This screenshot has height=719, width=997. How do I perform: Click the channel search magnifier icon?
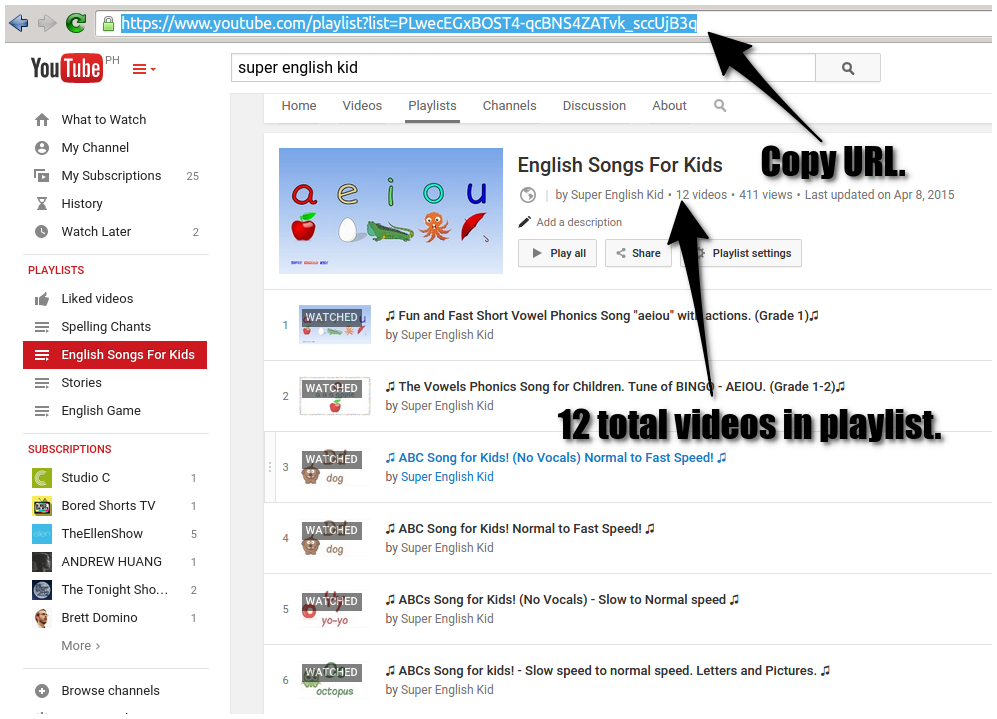[x=720, y=106]
